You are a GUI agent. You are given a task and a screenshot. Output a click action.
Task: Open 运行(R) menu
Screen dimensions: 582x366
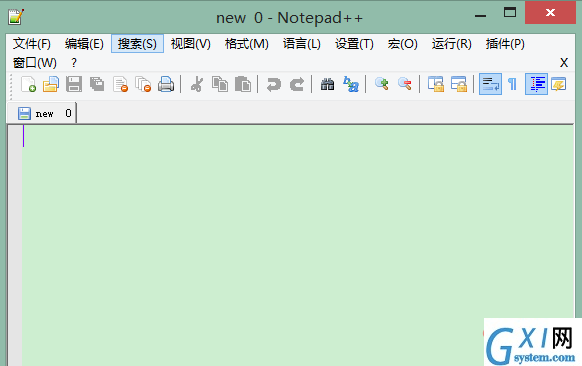(x=452, y=44)
